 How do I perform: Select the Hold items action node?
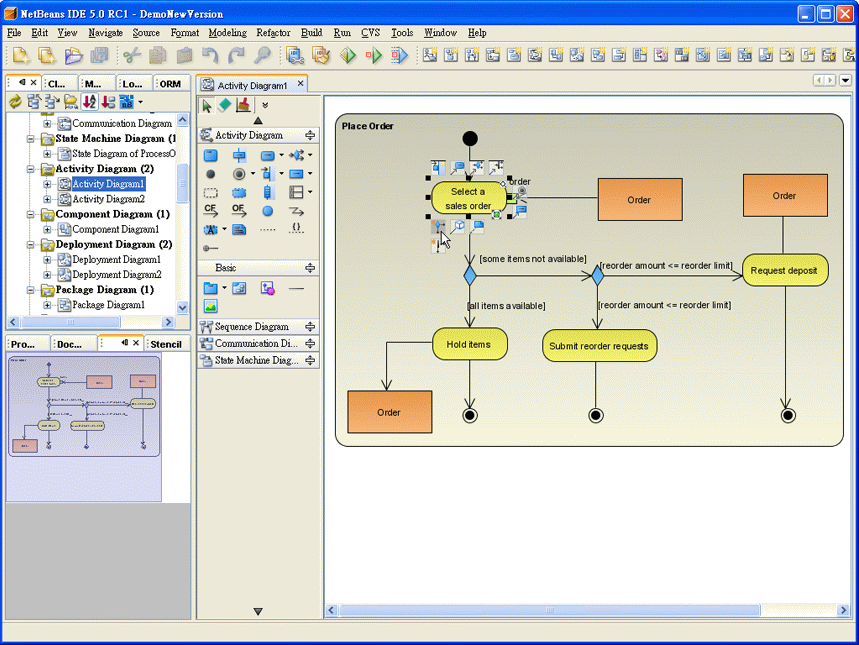click(x=469, y=344)
